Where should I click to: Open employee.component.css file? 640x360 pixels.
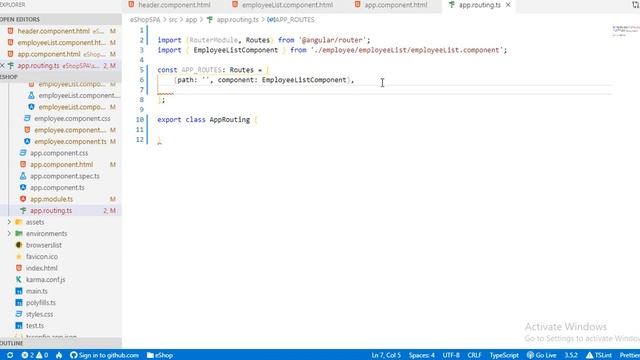point(72,118)
